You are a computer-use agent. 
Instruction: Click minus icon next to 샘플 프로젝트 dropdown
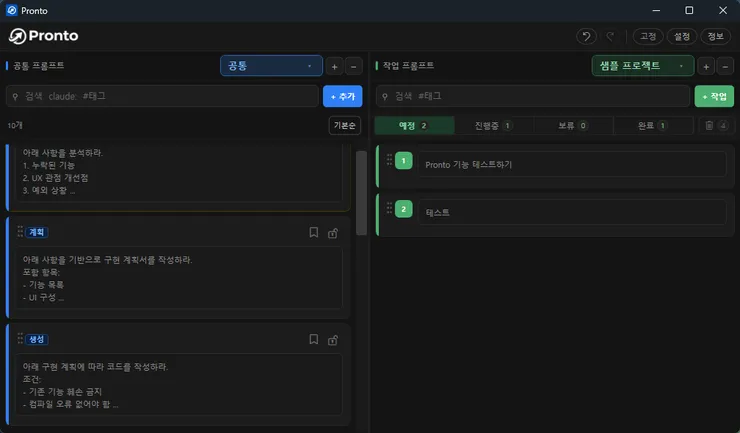coord(725,67)
